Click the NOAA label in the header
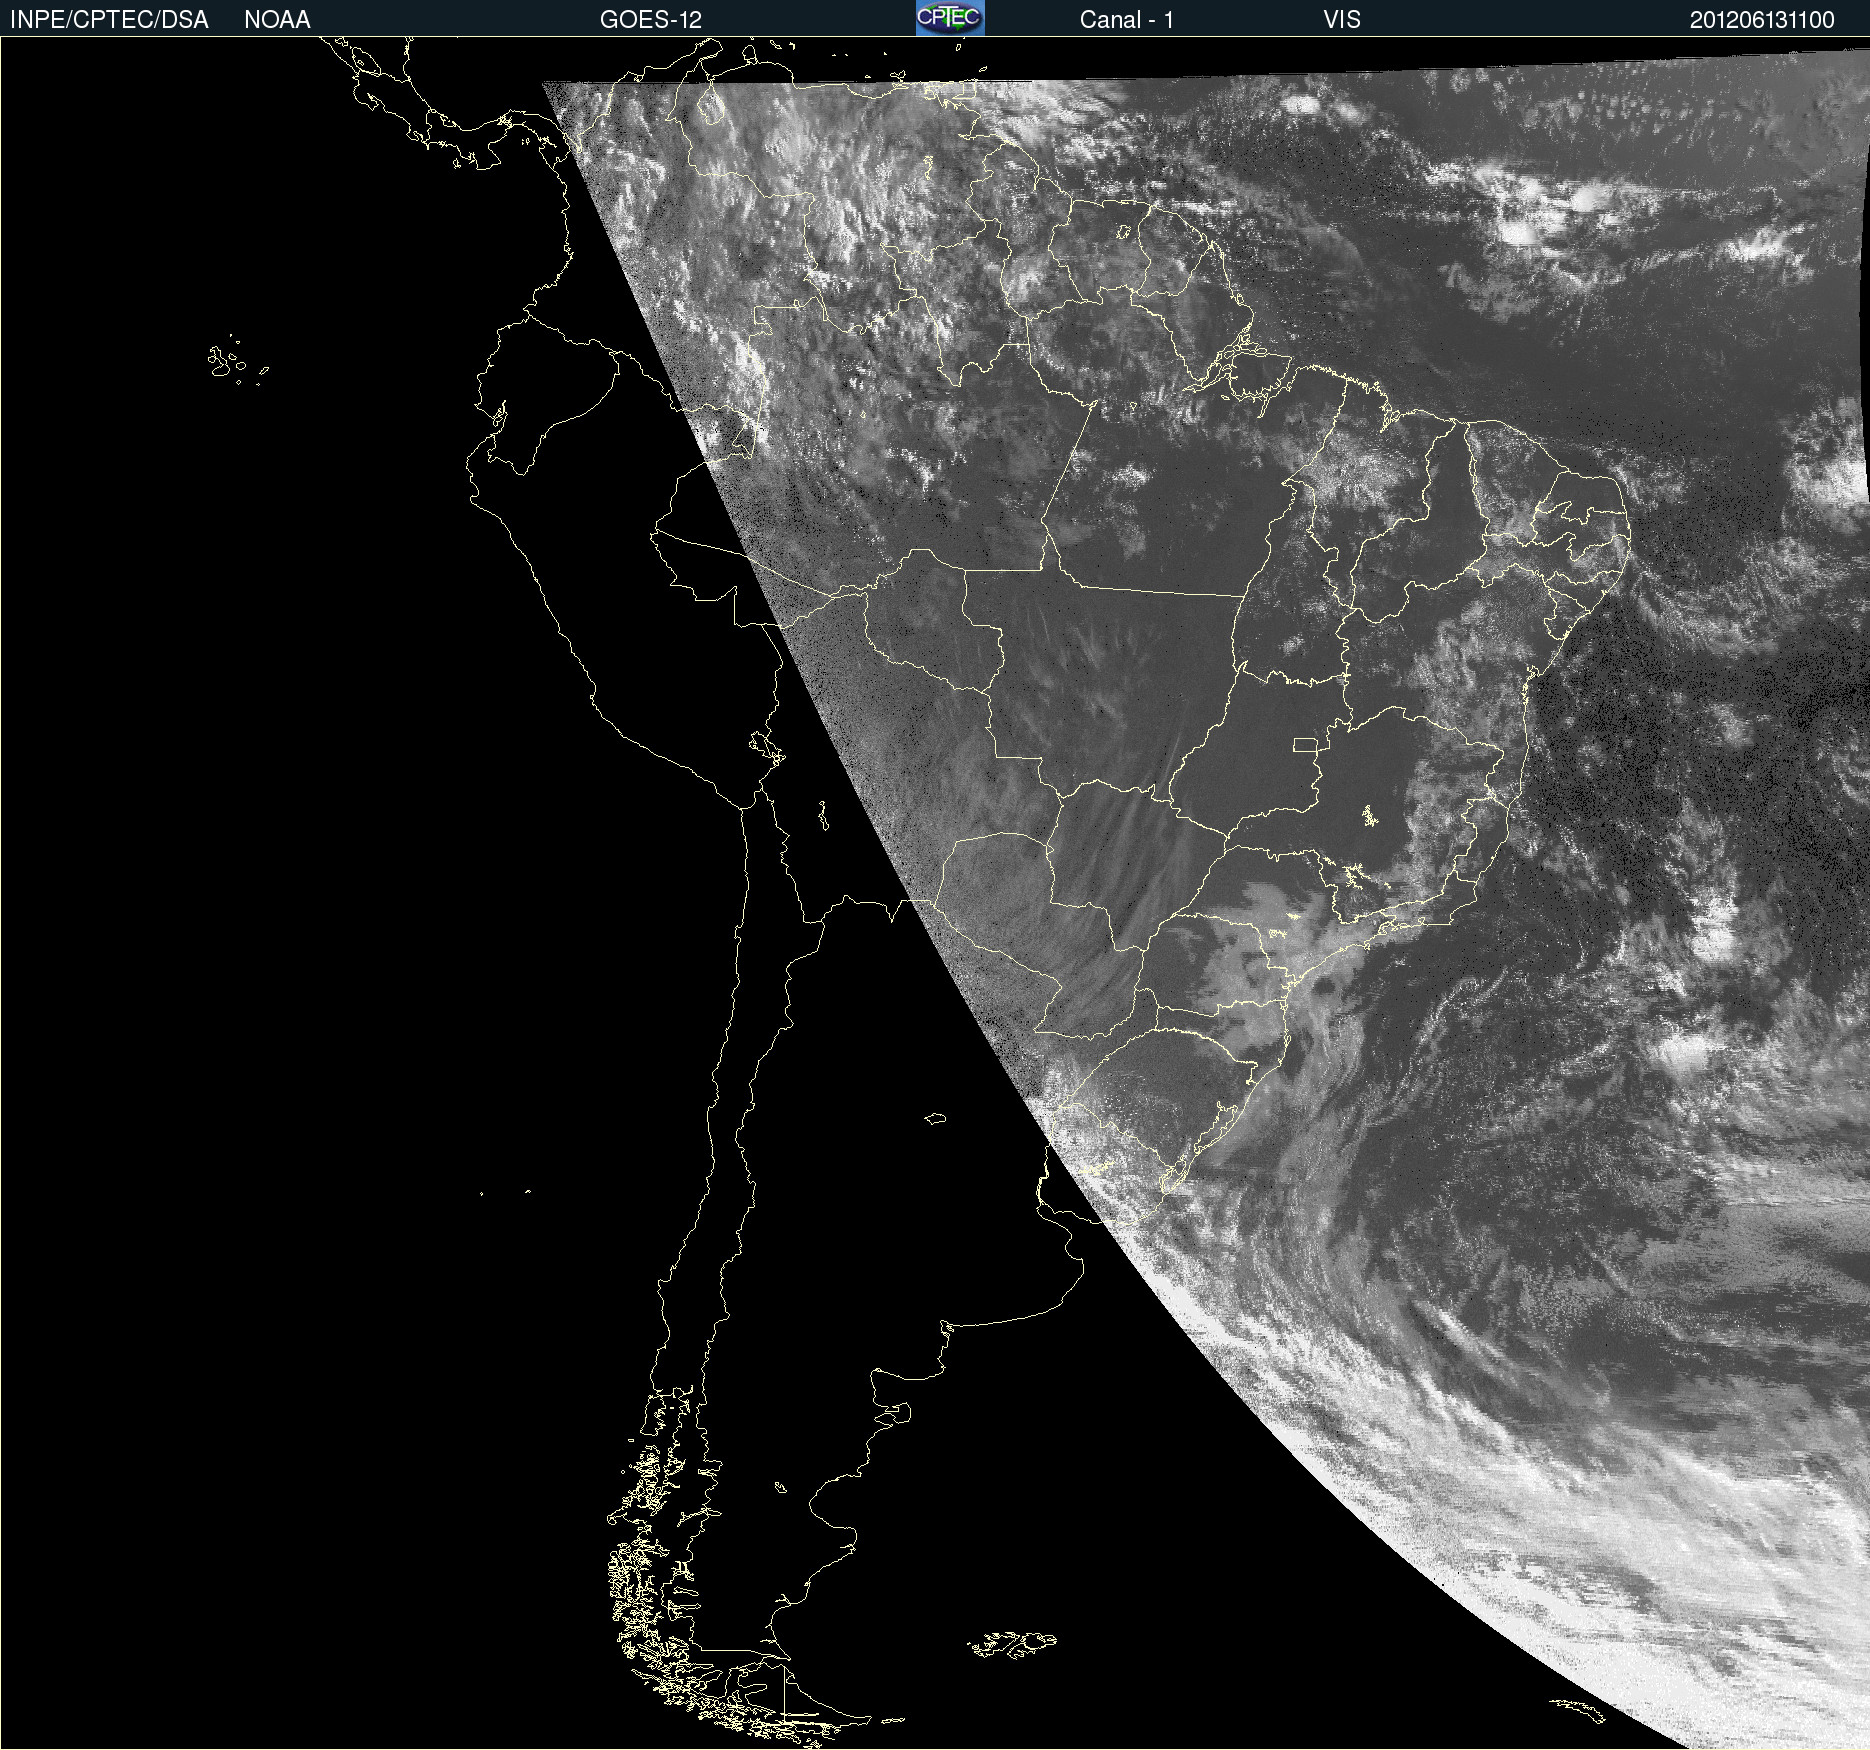The width and height of the screenshot is (1870, 1750). point(277,20)
